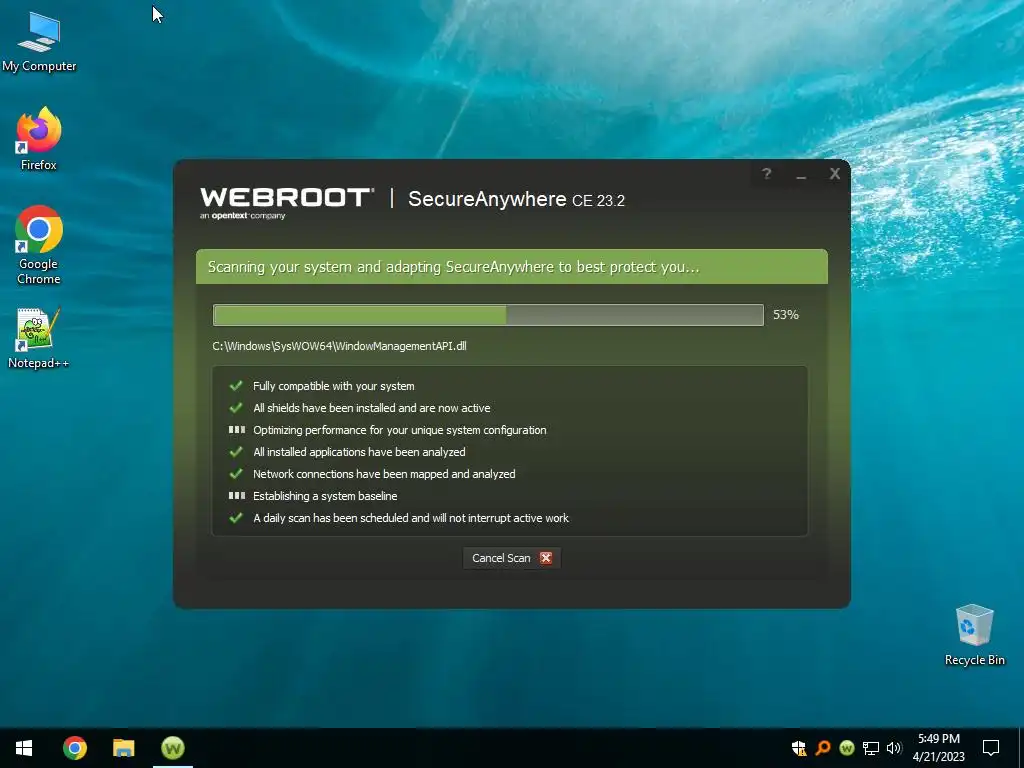The height and width of the screenshot is (768, 1024).
Task: Open Windows Security tray icon
Action: click(x=799, y=748)
